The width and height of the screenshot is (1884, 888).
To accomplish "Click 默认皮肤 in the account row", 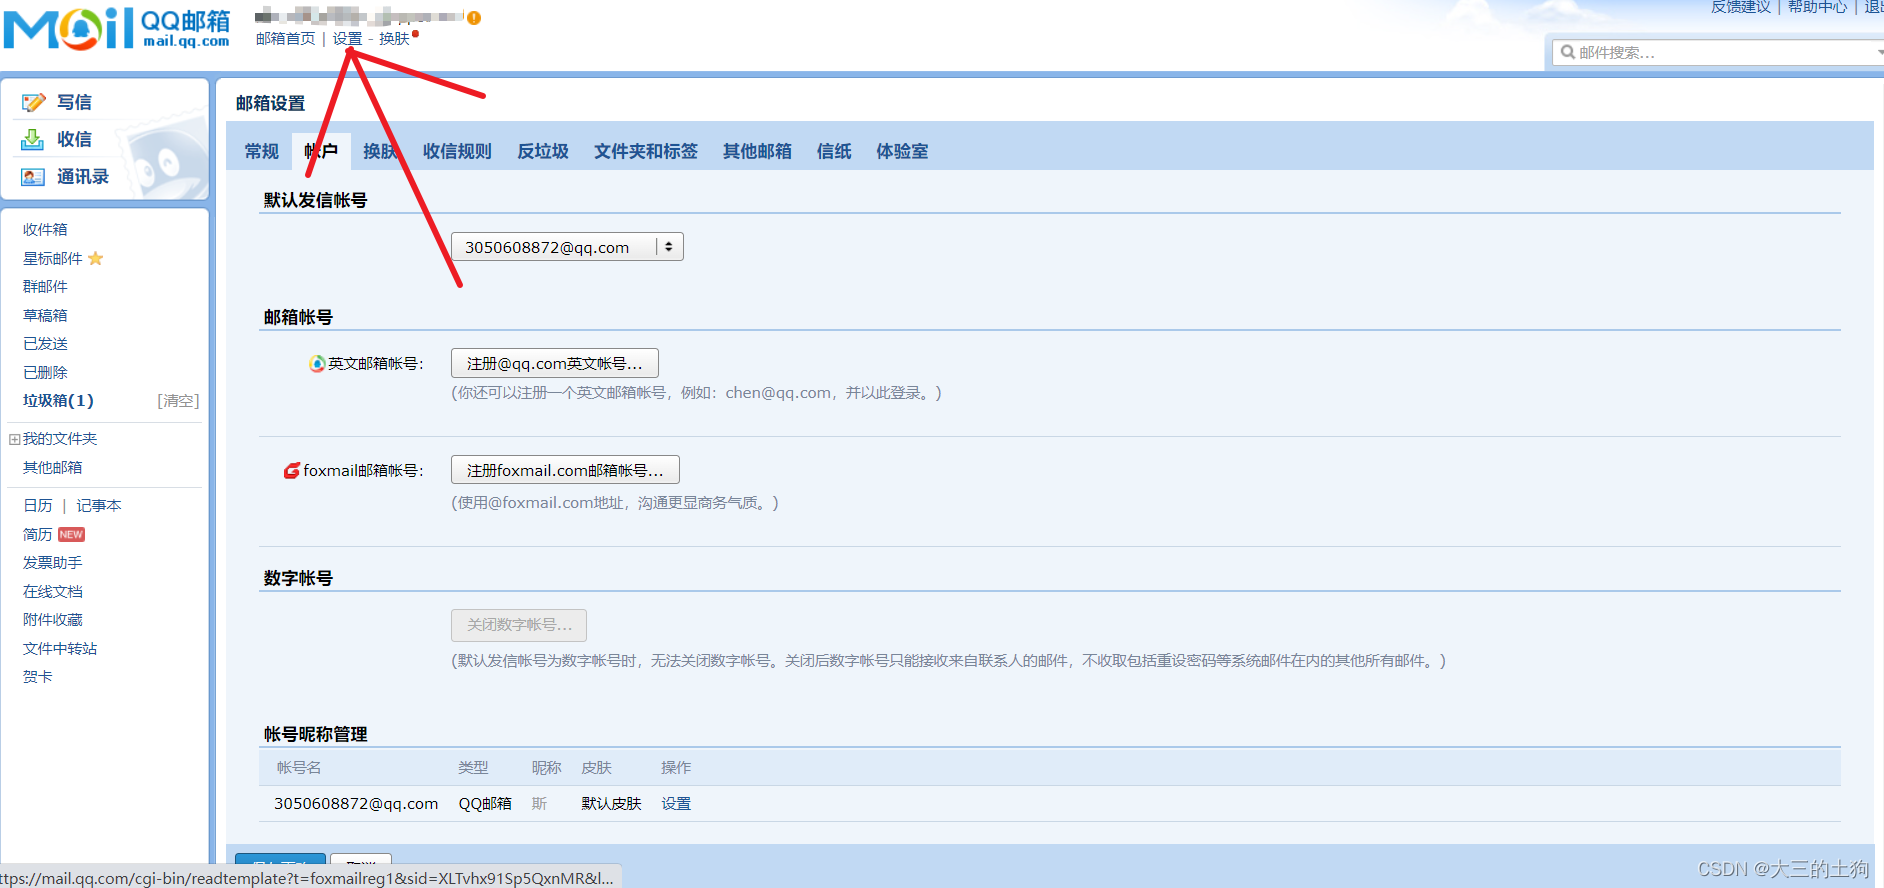I will [x=611, y=803].
